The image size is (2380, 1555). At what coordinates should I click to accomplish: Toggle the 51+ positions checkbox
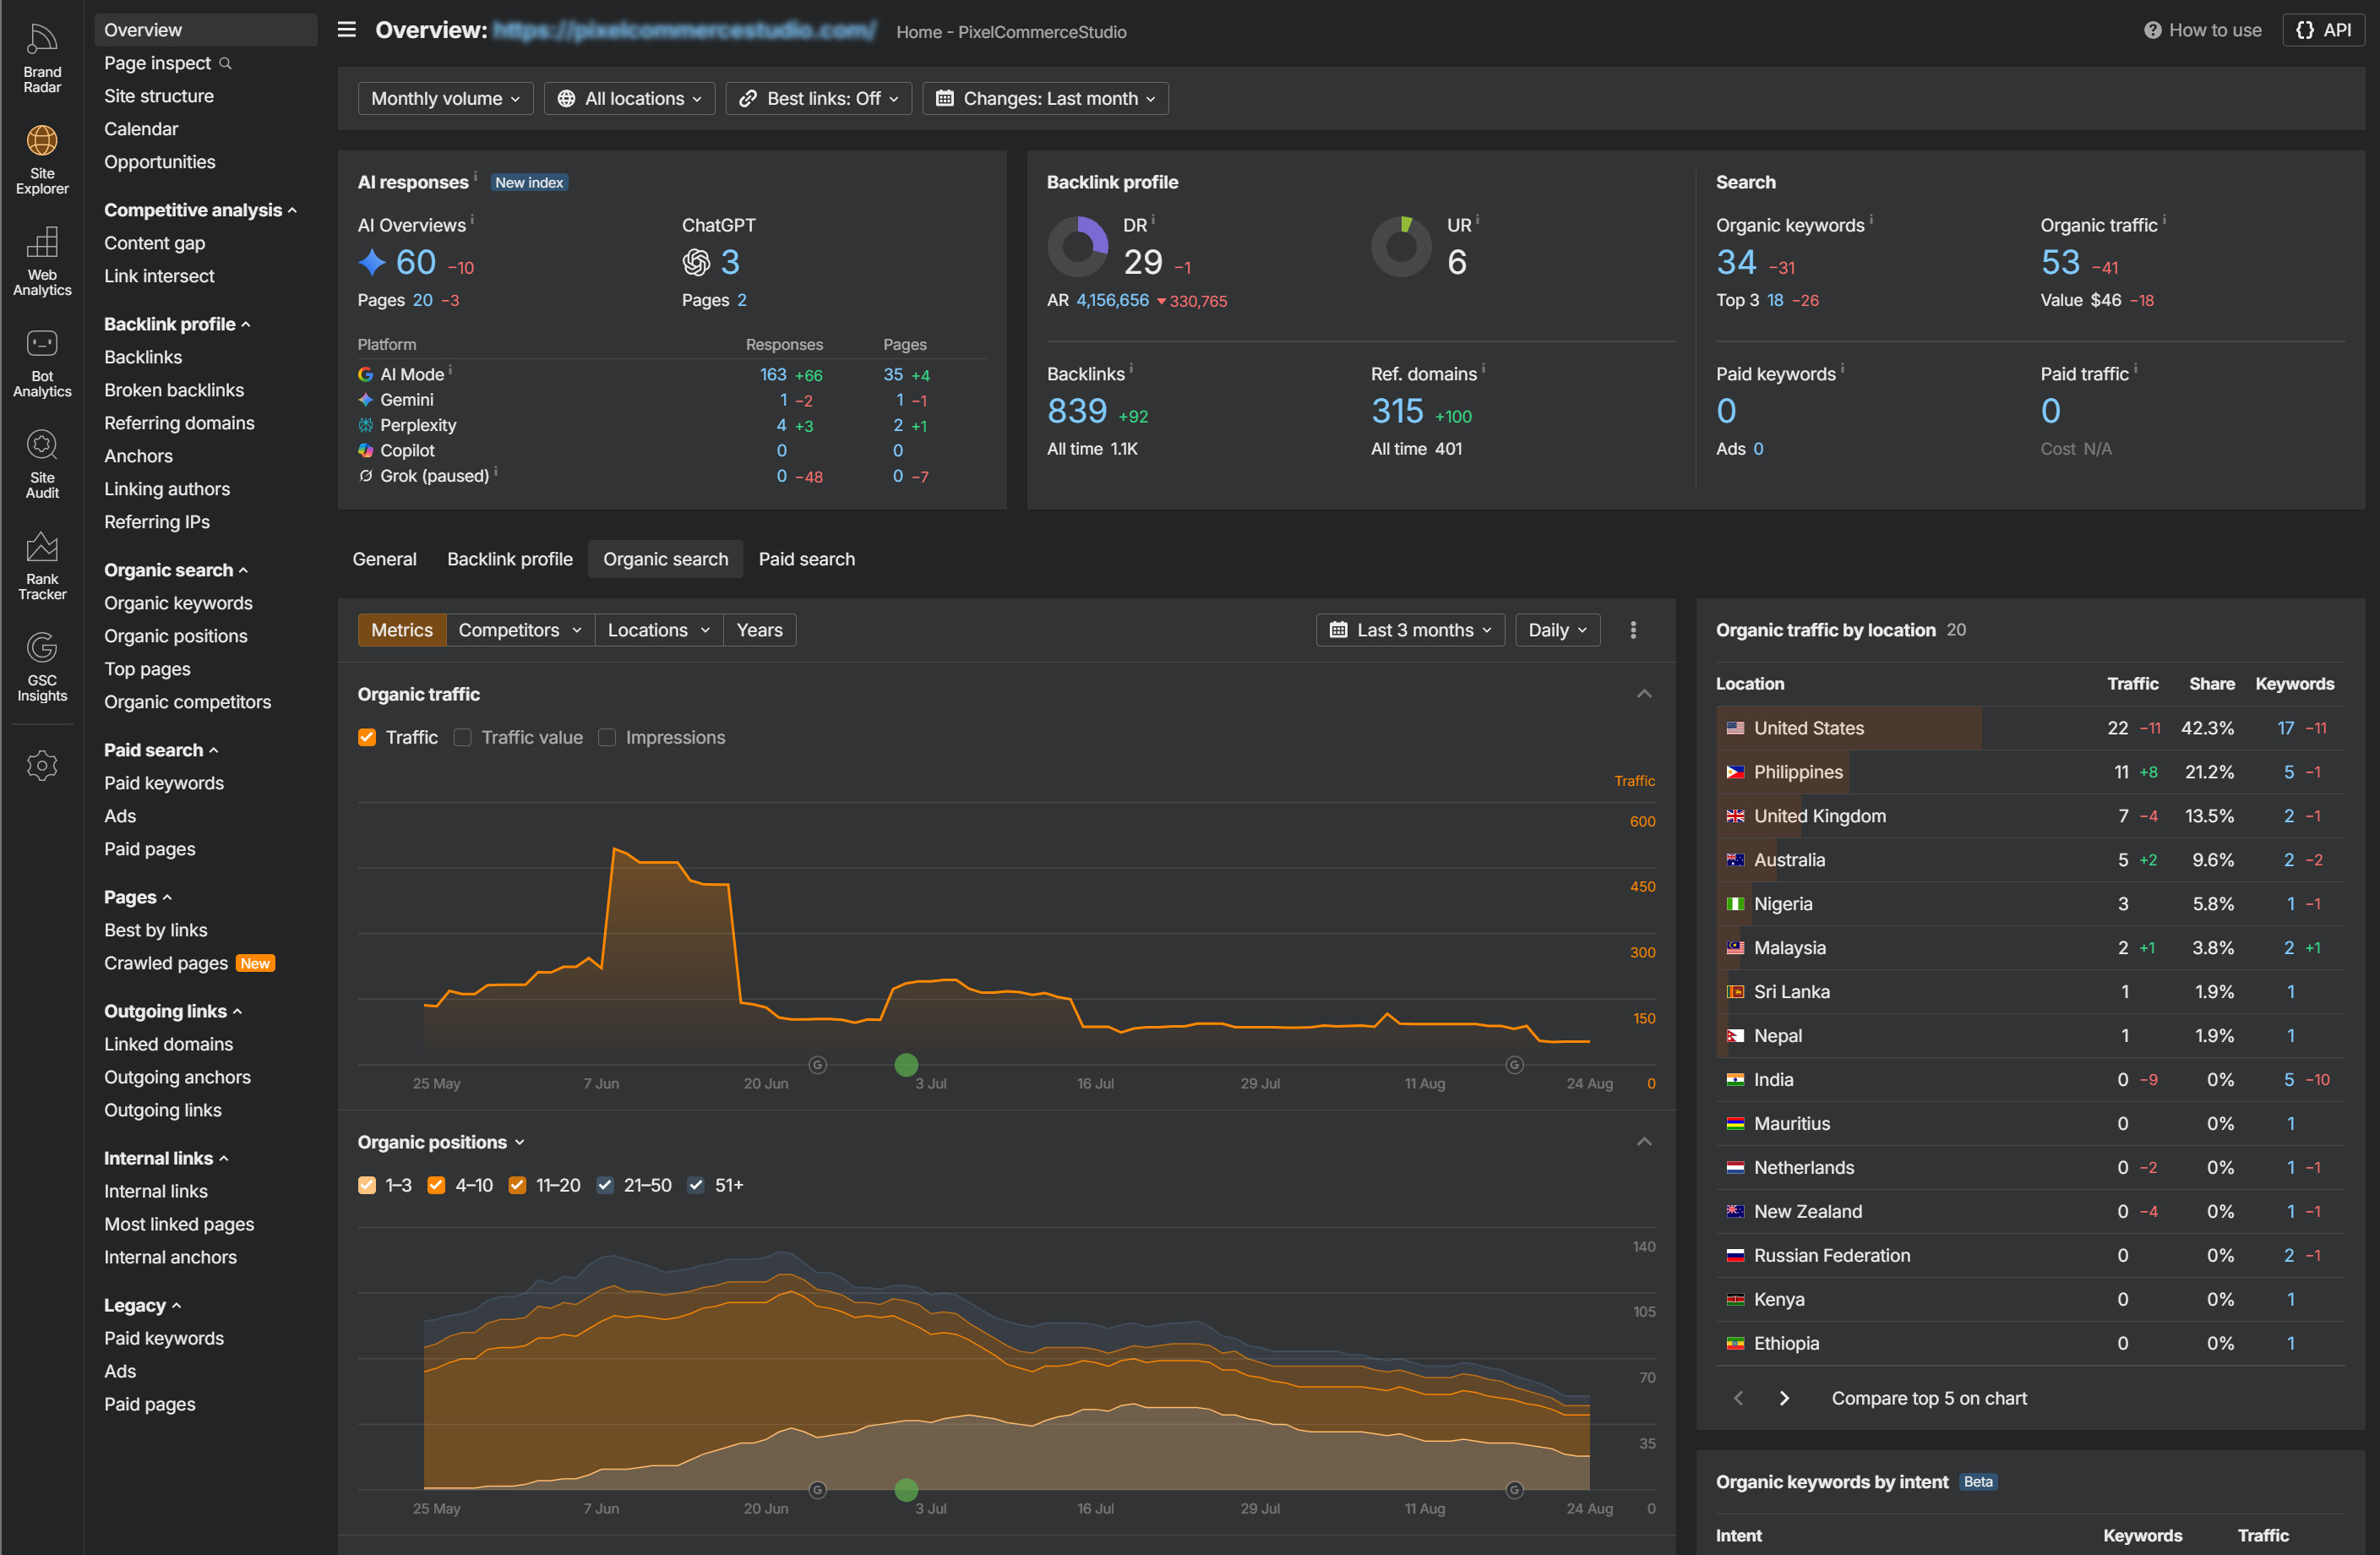[696, 1185]
